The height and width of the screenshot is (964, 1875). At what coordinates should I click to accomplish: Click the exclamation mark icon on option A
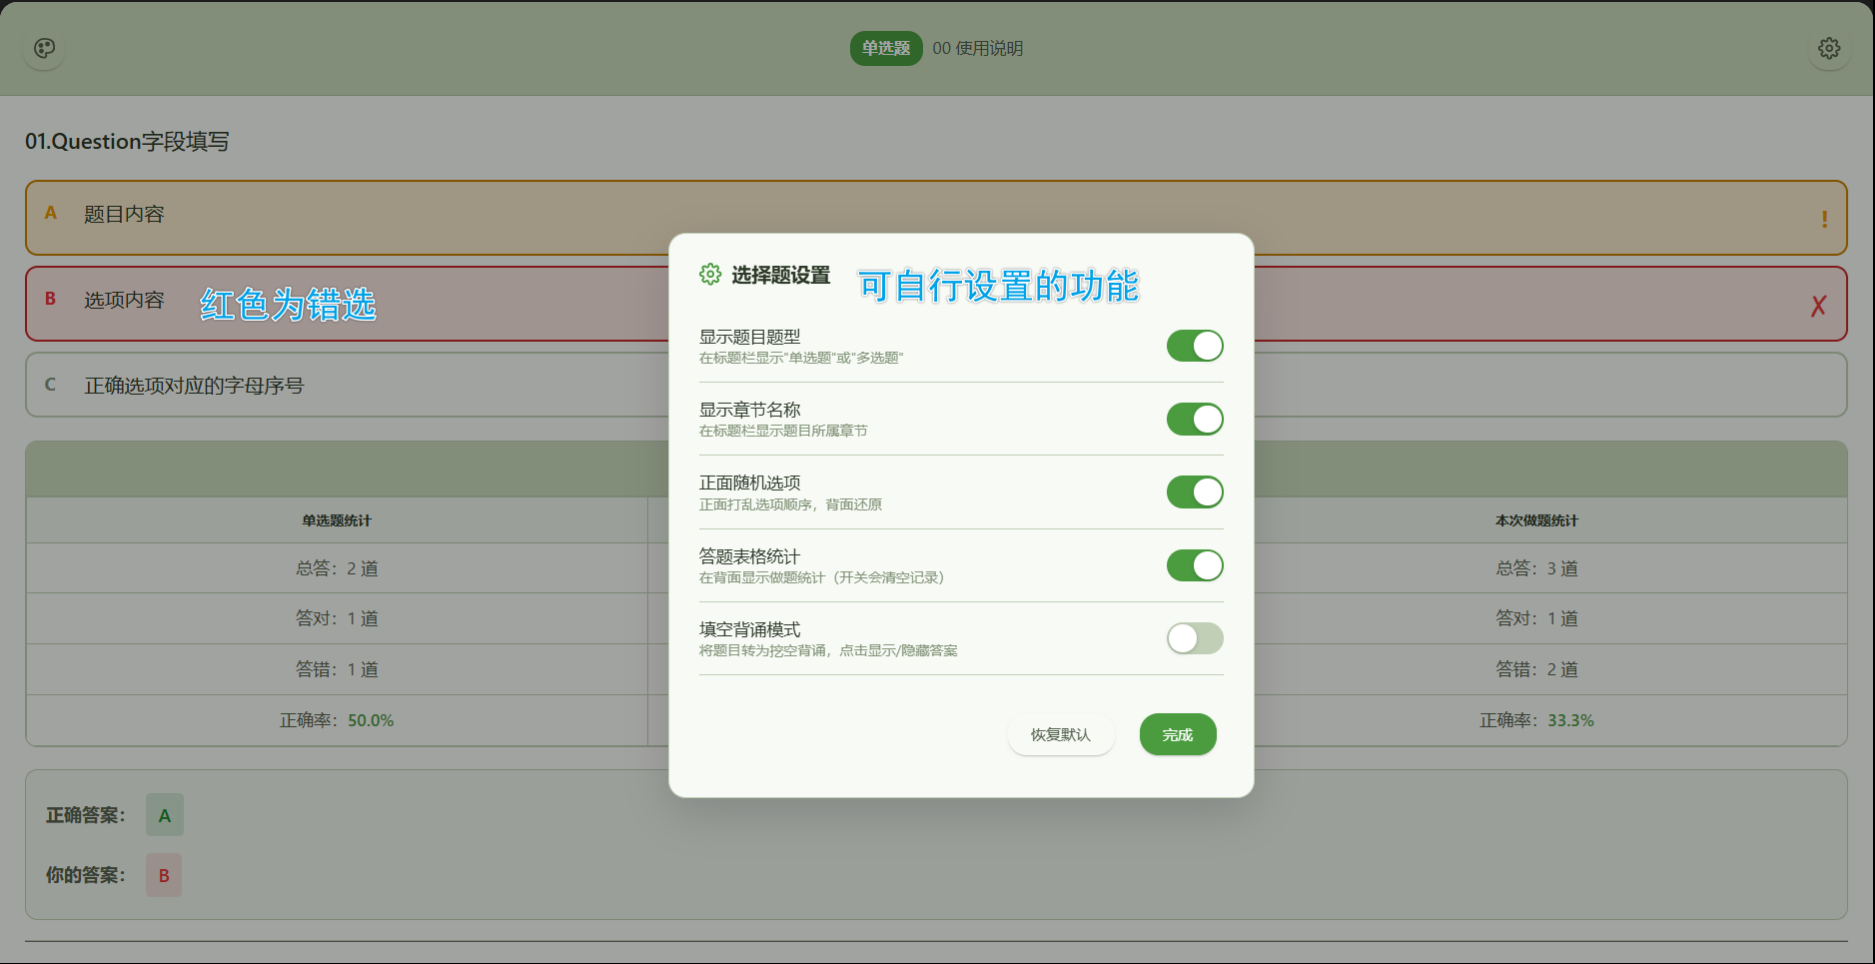1824,219
